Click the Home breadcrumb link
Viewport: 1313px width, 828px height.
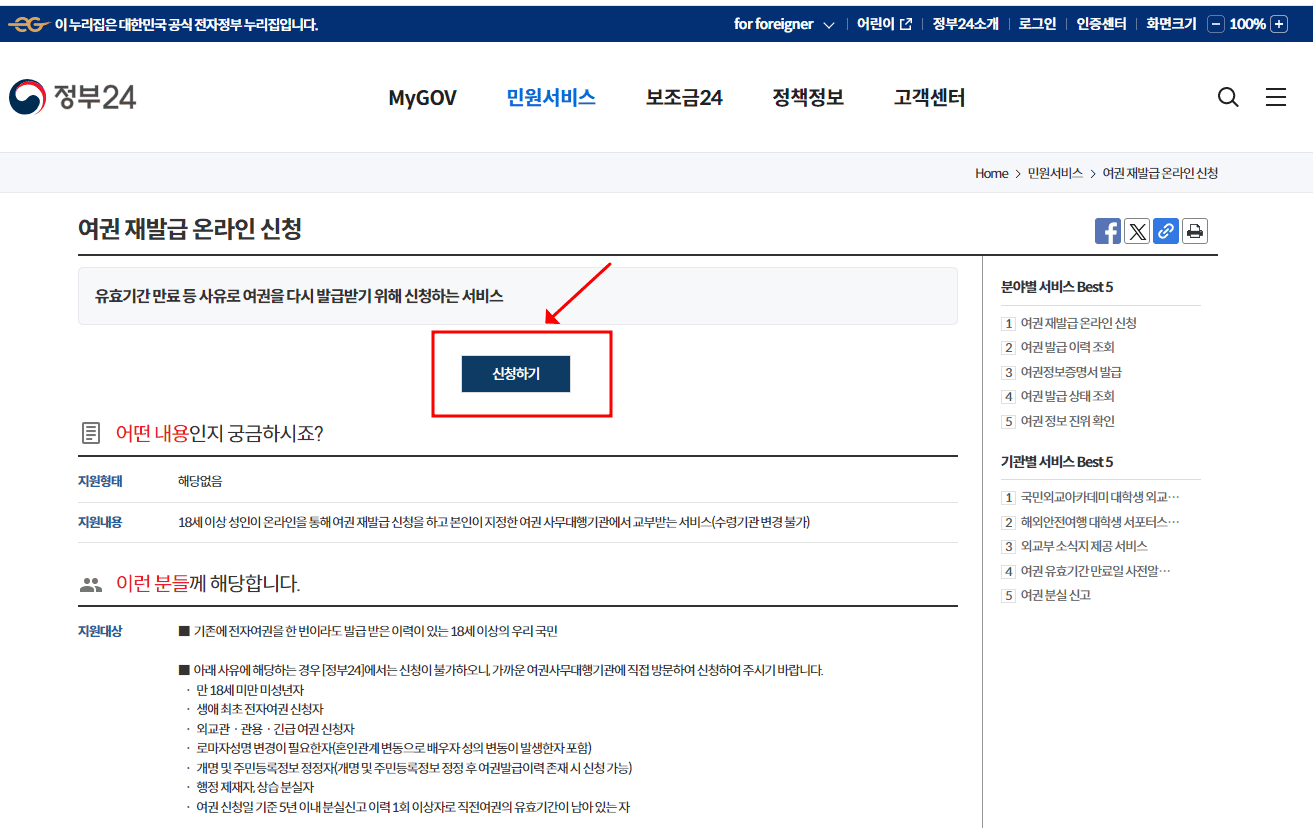point(991,173)
